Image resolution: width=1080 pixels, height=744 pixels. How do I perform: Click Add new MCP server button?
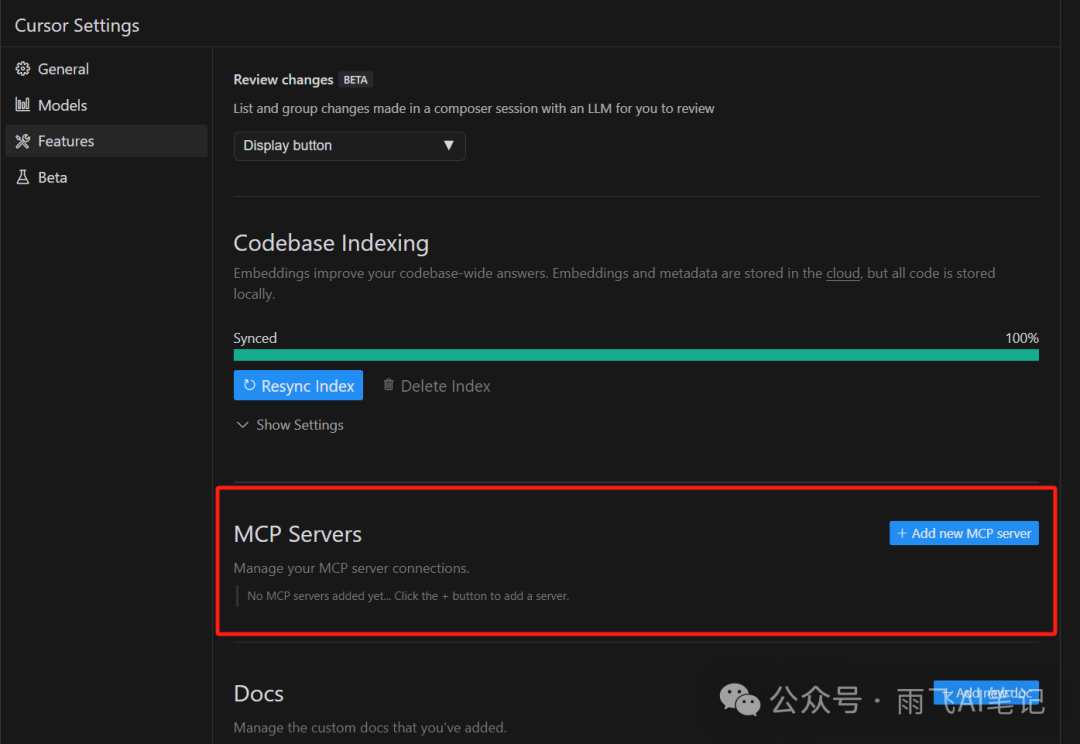964,533
